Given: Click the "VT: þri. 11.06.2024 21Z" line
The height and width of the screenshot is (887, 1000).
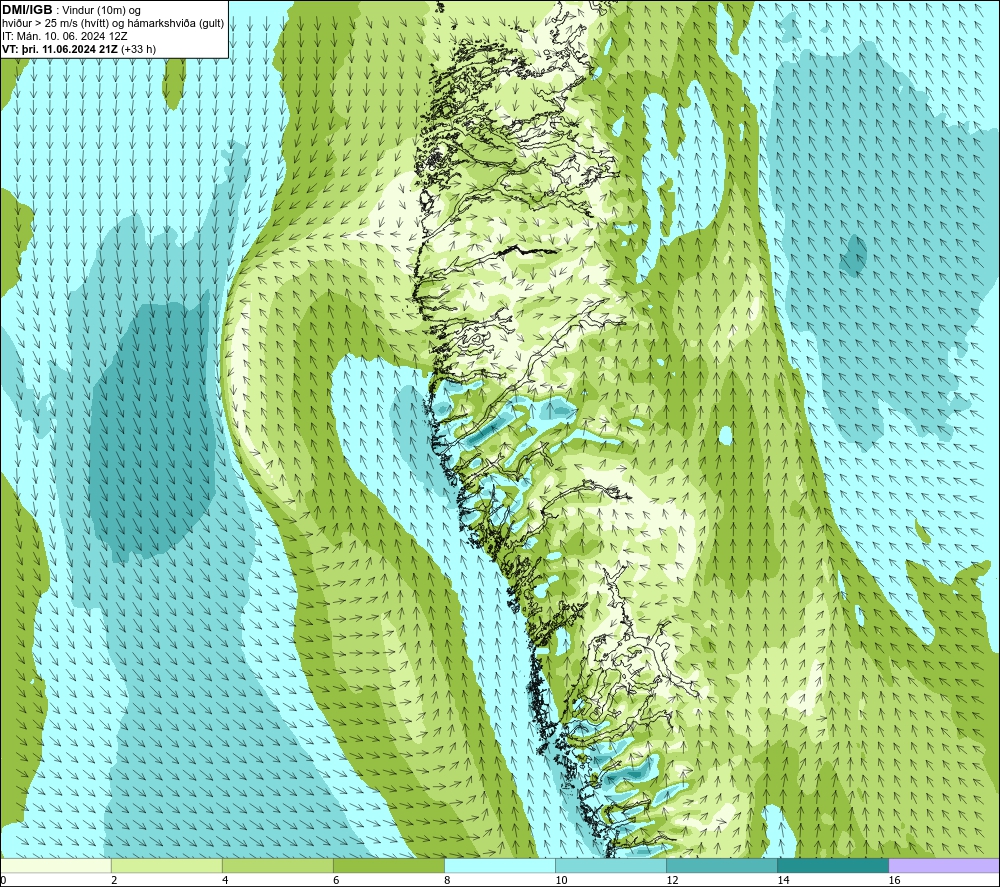Looking at the screenshot, I should click(60, 49).
